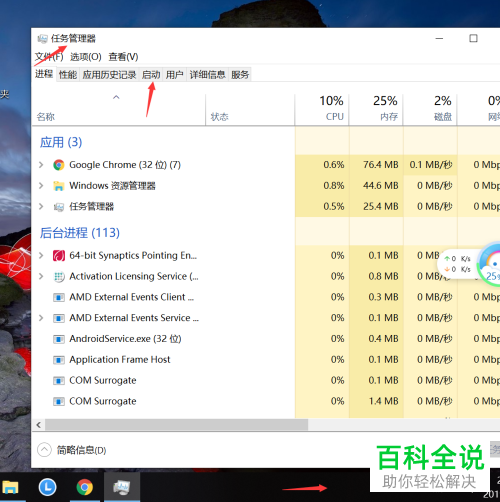Select the Application Frame Host row
The image size is (500, 502).
266,360
